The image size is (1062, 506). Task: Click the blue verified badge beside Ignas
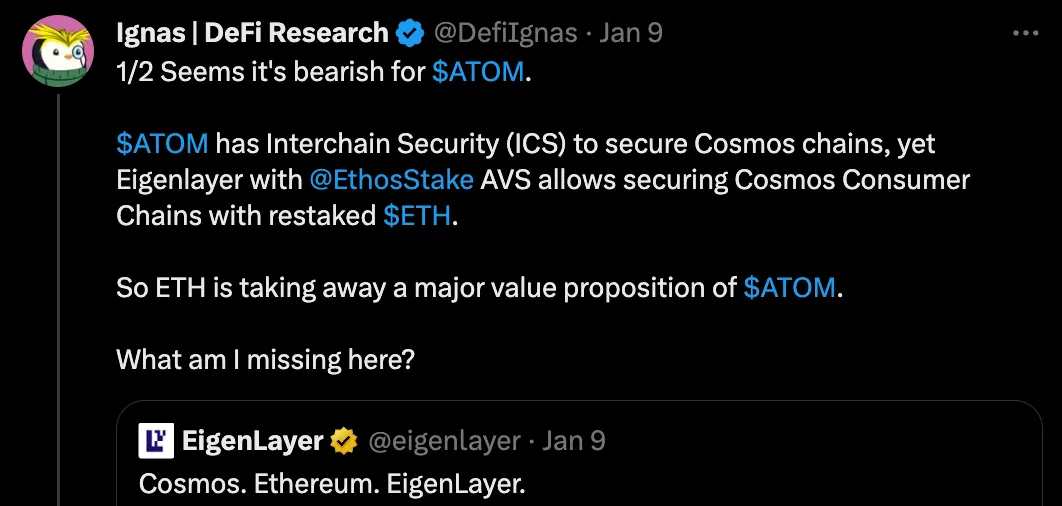tap(410, 33)
